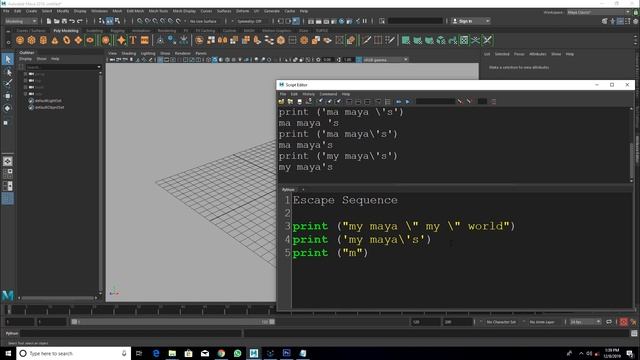Click Load Script icon in Script Editor
The image size is (640, 360).
point(281,101)
